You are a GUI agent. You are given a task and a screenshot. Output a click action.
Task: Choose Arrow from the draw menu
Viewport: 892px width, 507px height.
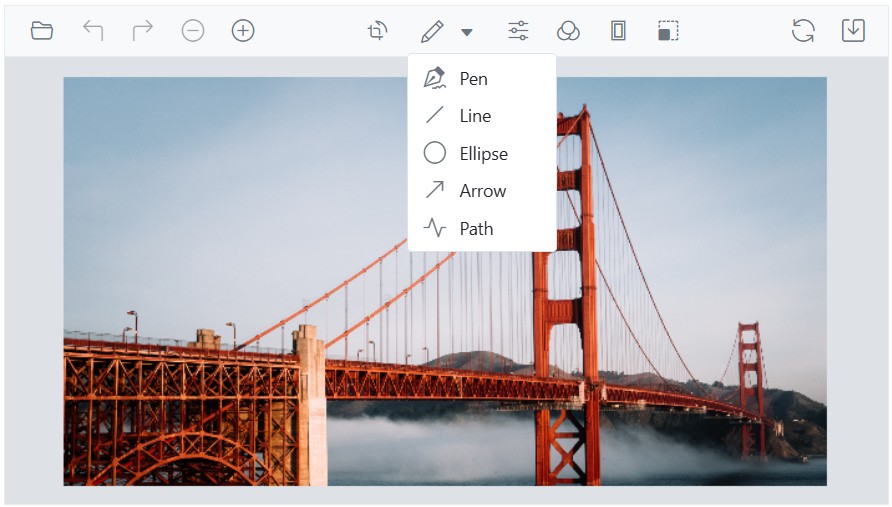pyautogui.click(x=482, y=191)
